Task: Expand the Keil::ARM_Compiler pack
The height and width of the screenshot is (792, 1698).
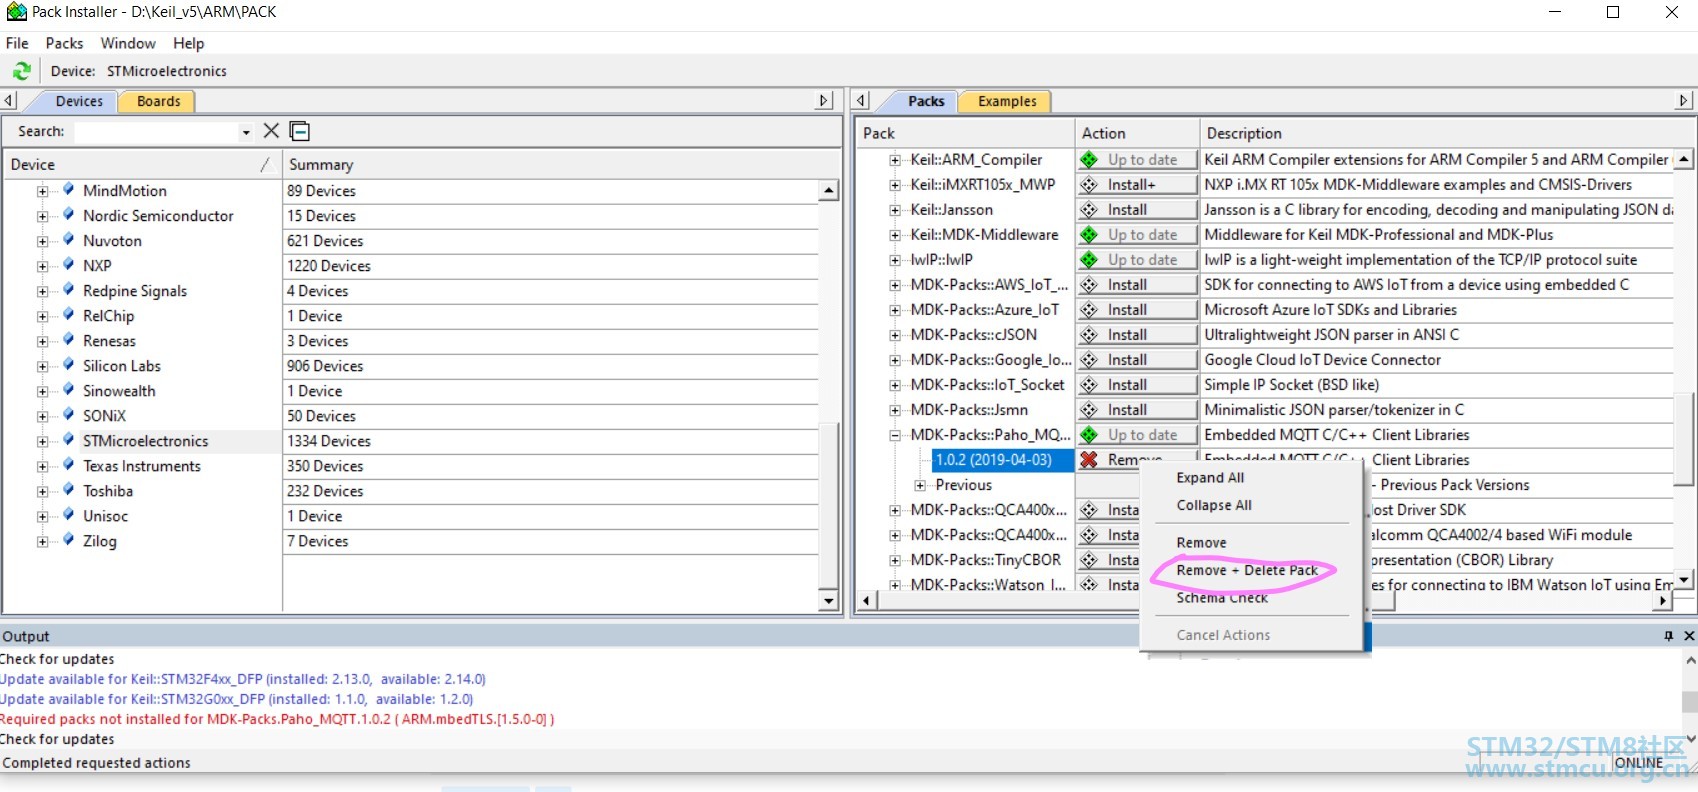Action: tap(895, 160)
